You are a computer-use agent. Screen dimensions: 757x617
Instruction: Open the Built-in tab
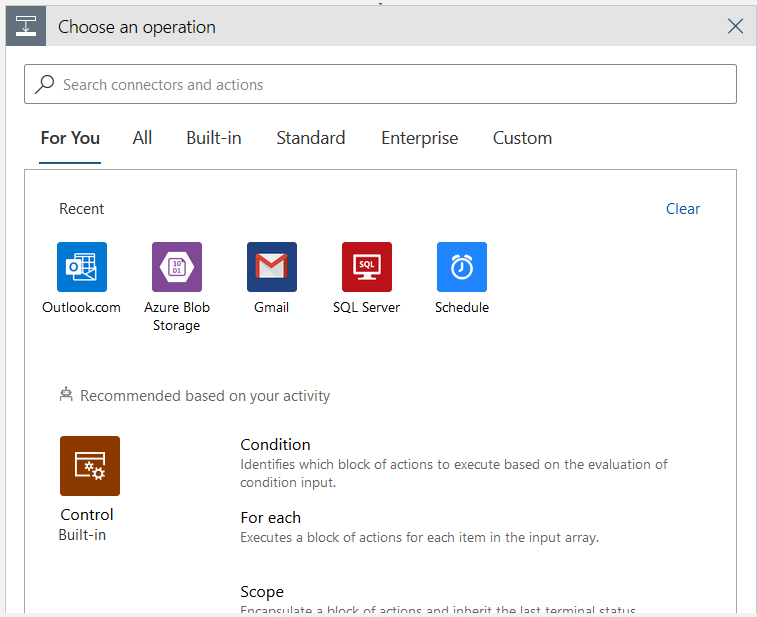point(214,138)
